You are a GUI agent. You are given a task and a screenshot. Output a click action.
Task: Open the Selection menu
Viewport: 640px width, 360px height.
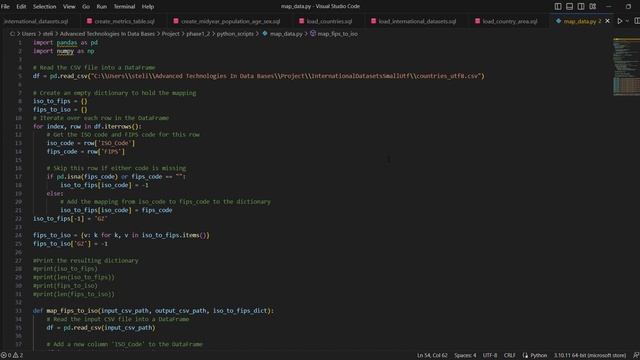pos(44,7)
